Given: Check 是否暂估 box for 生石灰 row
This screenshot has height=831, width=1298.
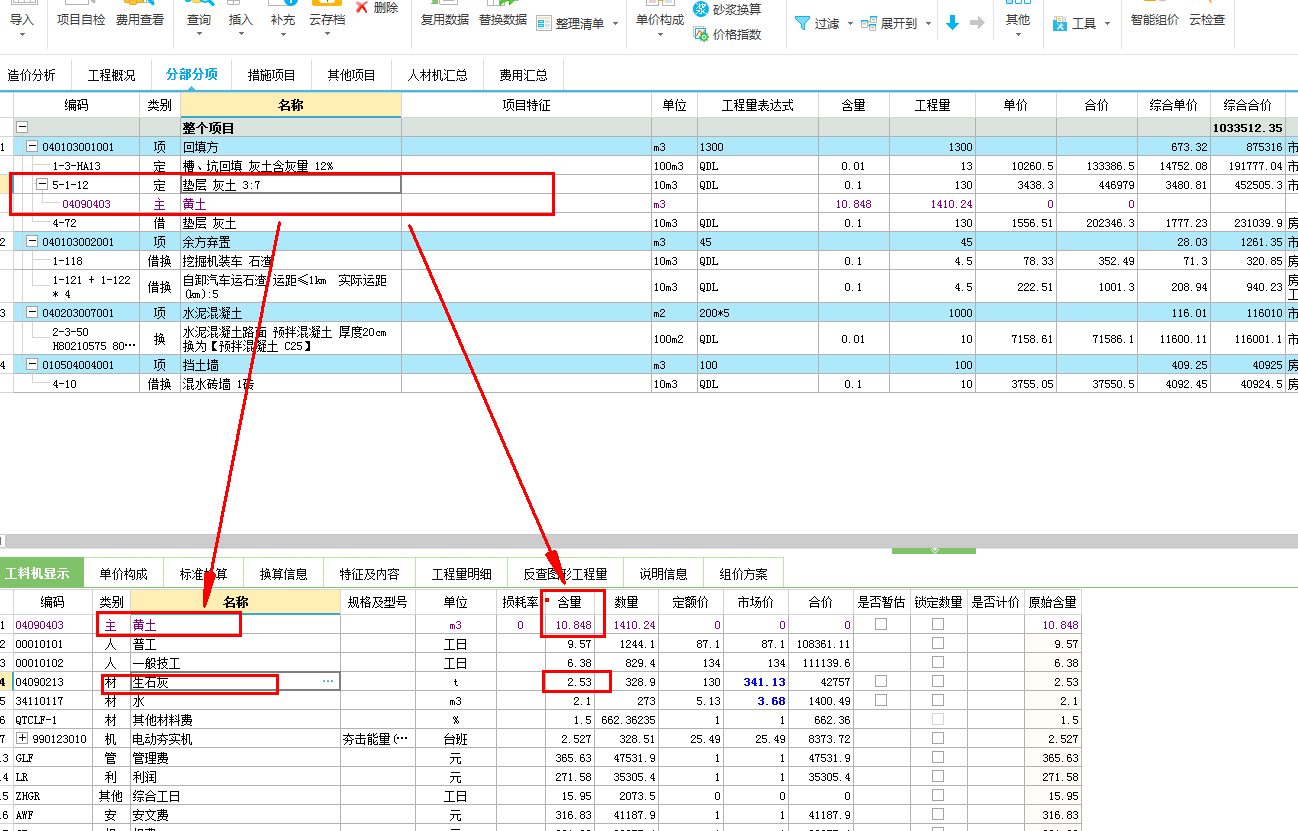Looking at the screenshot, I should point(881,681).
